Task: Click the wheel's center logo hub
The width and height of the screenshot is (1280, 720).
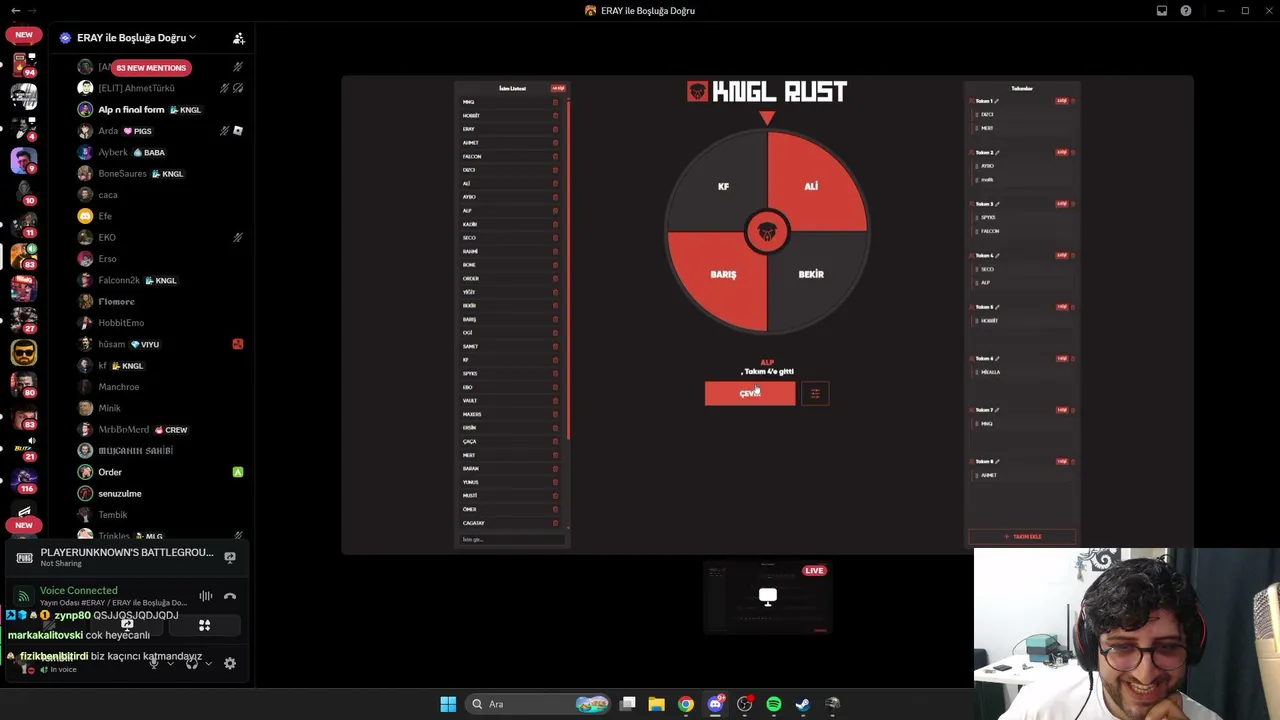Action: [x=767, y=232]
